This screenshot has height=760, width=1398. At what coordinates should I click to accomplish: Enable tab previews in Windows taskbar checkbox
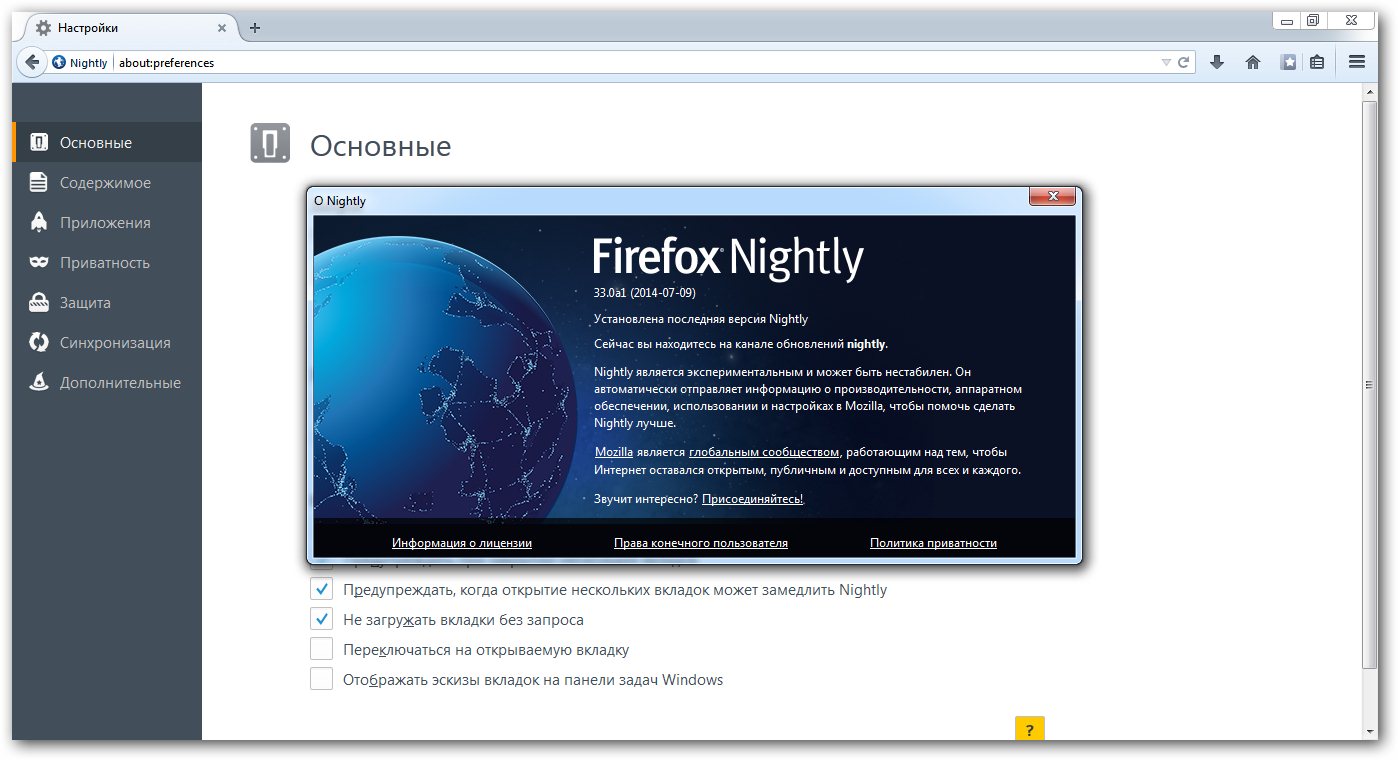321,679
